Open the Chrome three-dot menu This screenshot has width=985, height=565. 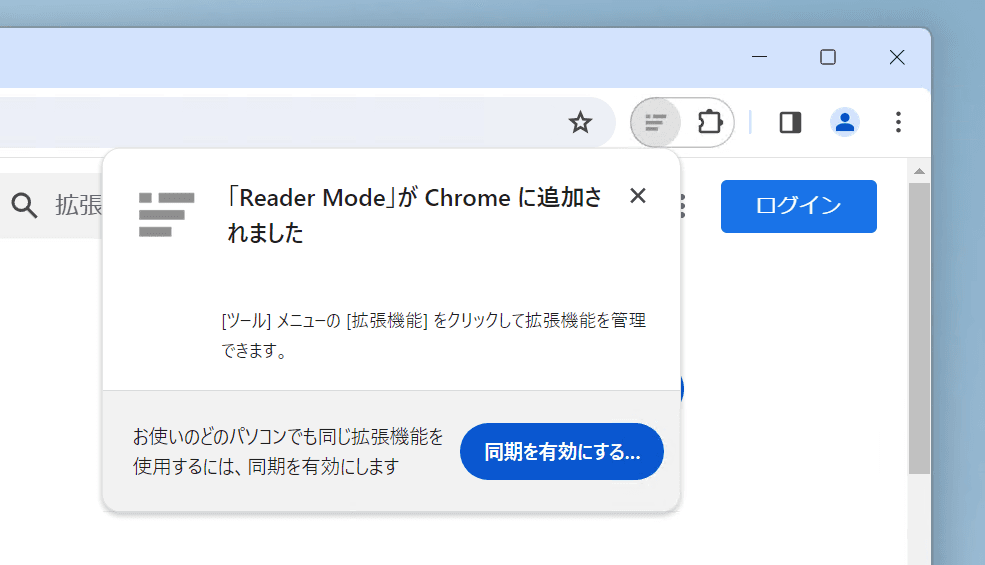[898, 122]
